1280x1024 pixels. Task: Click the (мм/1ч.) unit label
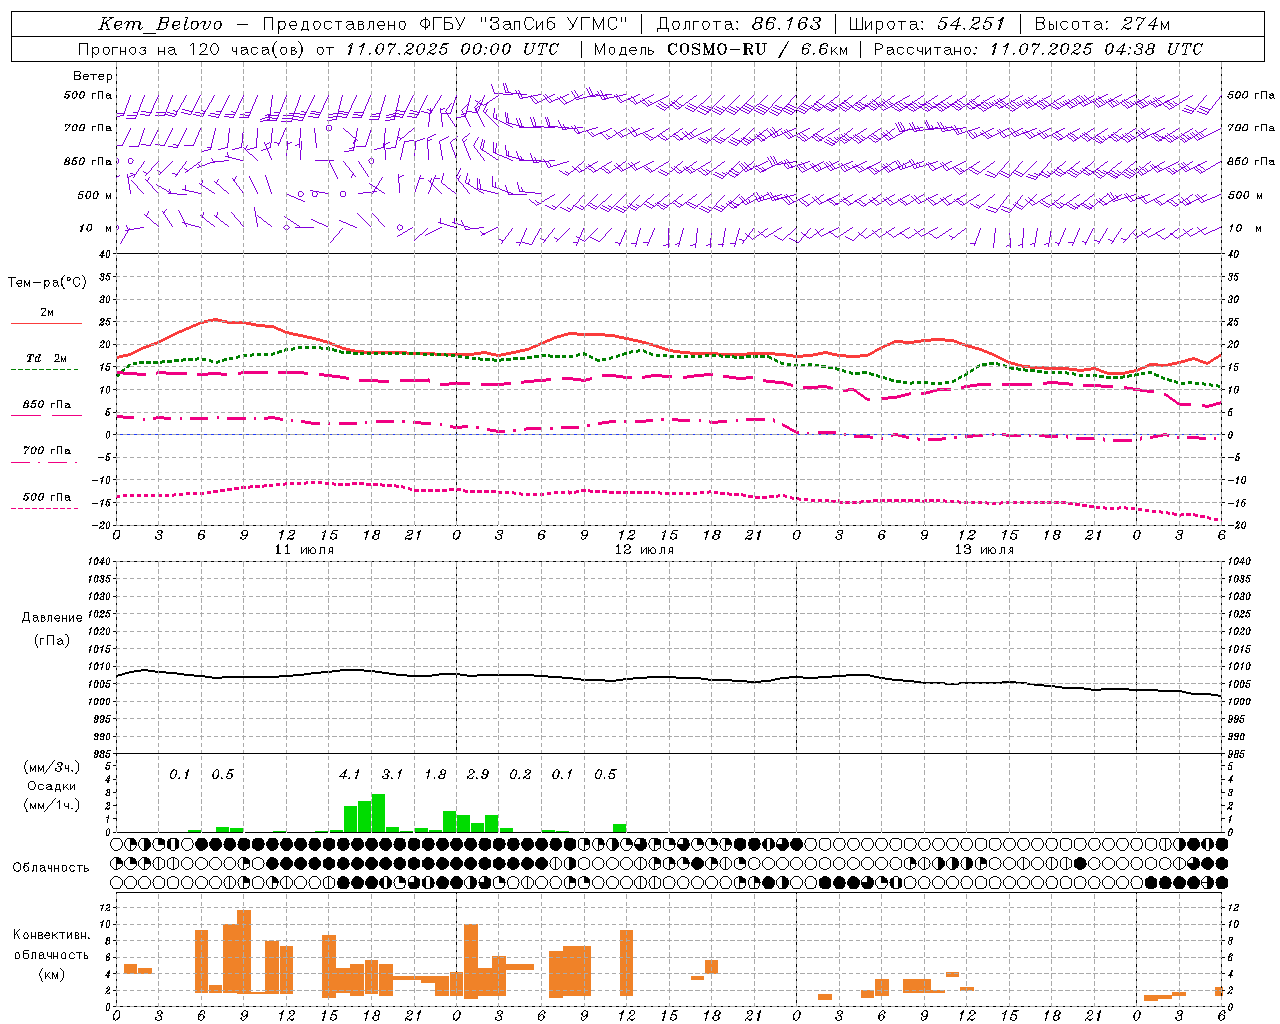click(51, 805)
